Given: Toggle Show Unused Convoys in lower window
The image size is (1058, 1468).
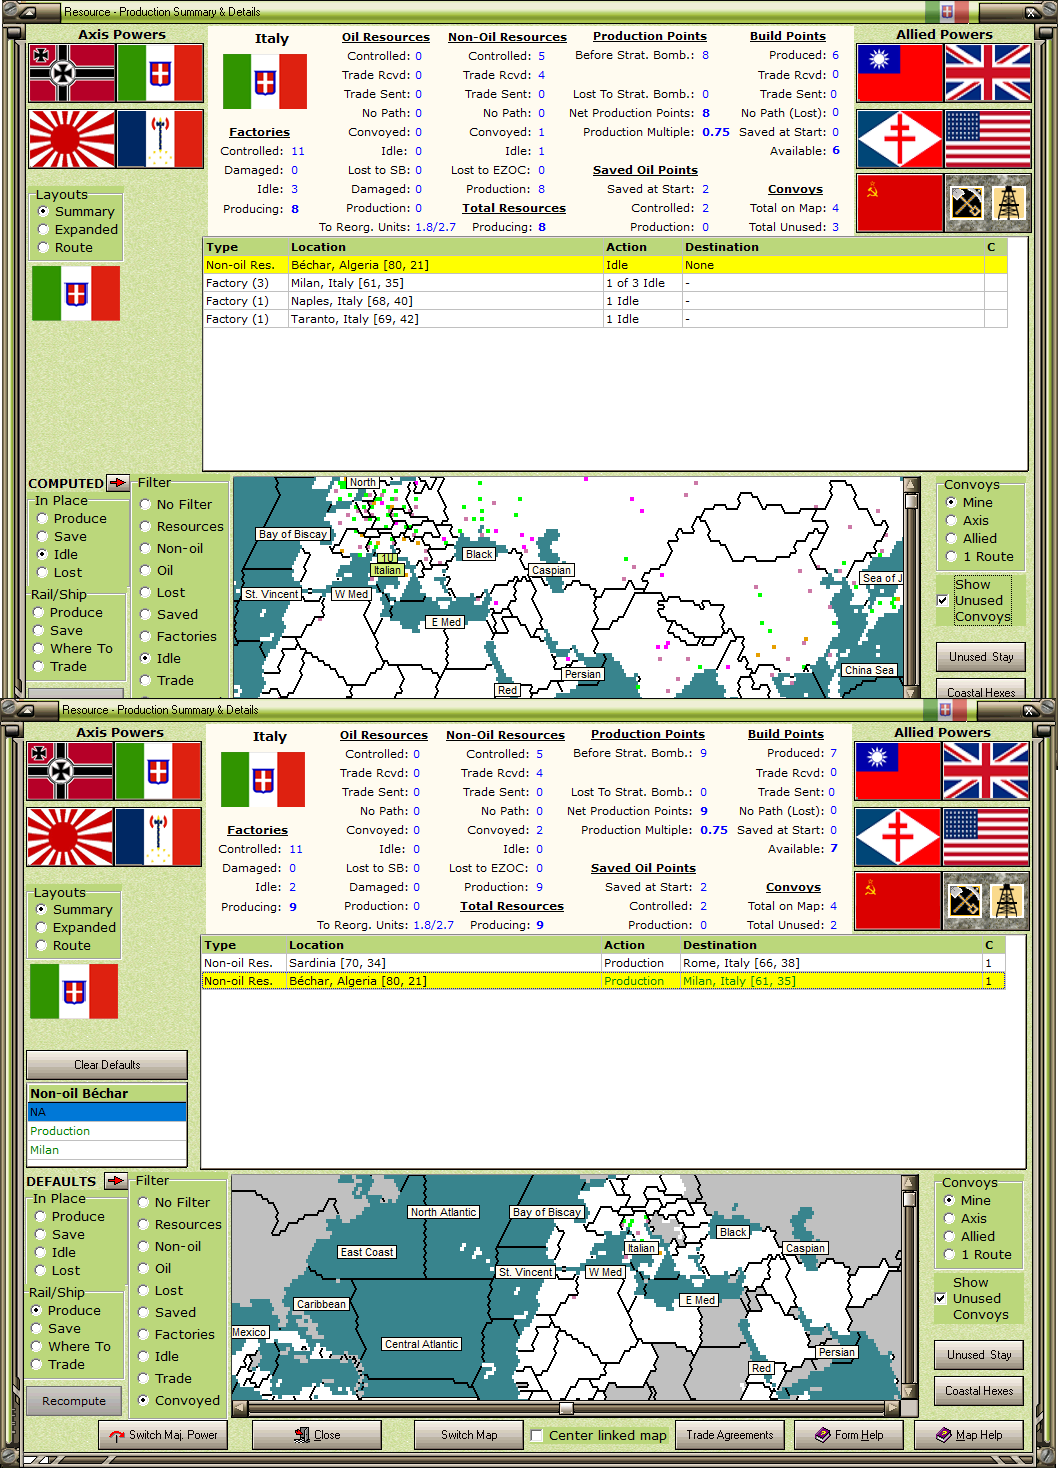Looking at the screenshot, I should pyautogui.click(x=940, y=1299).
